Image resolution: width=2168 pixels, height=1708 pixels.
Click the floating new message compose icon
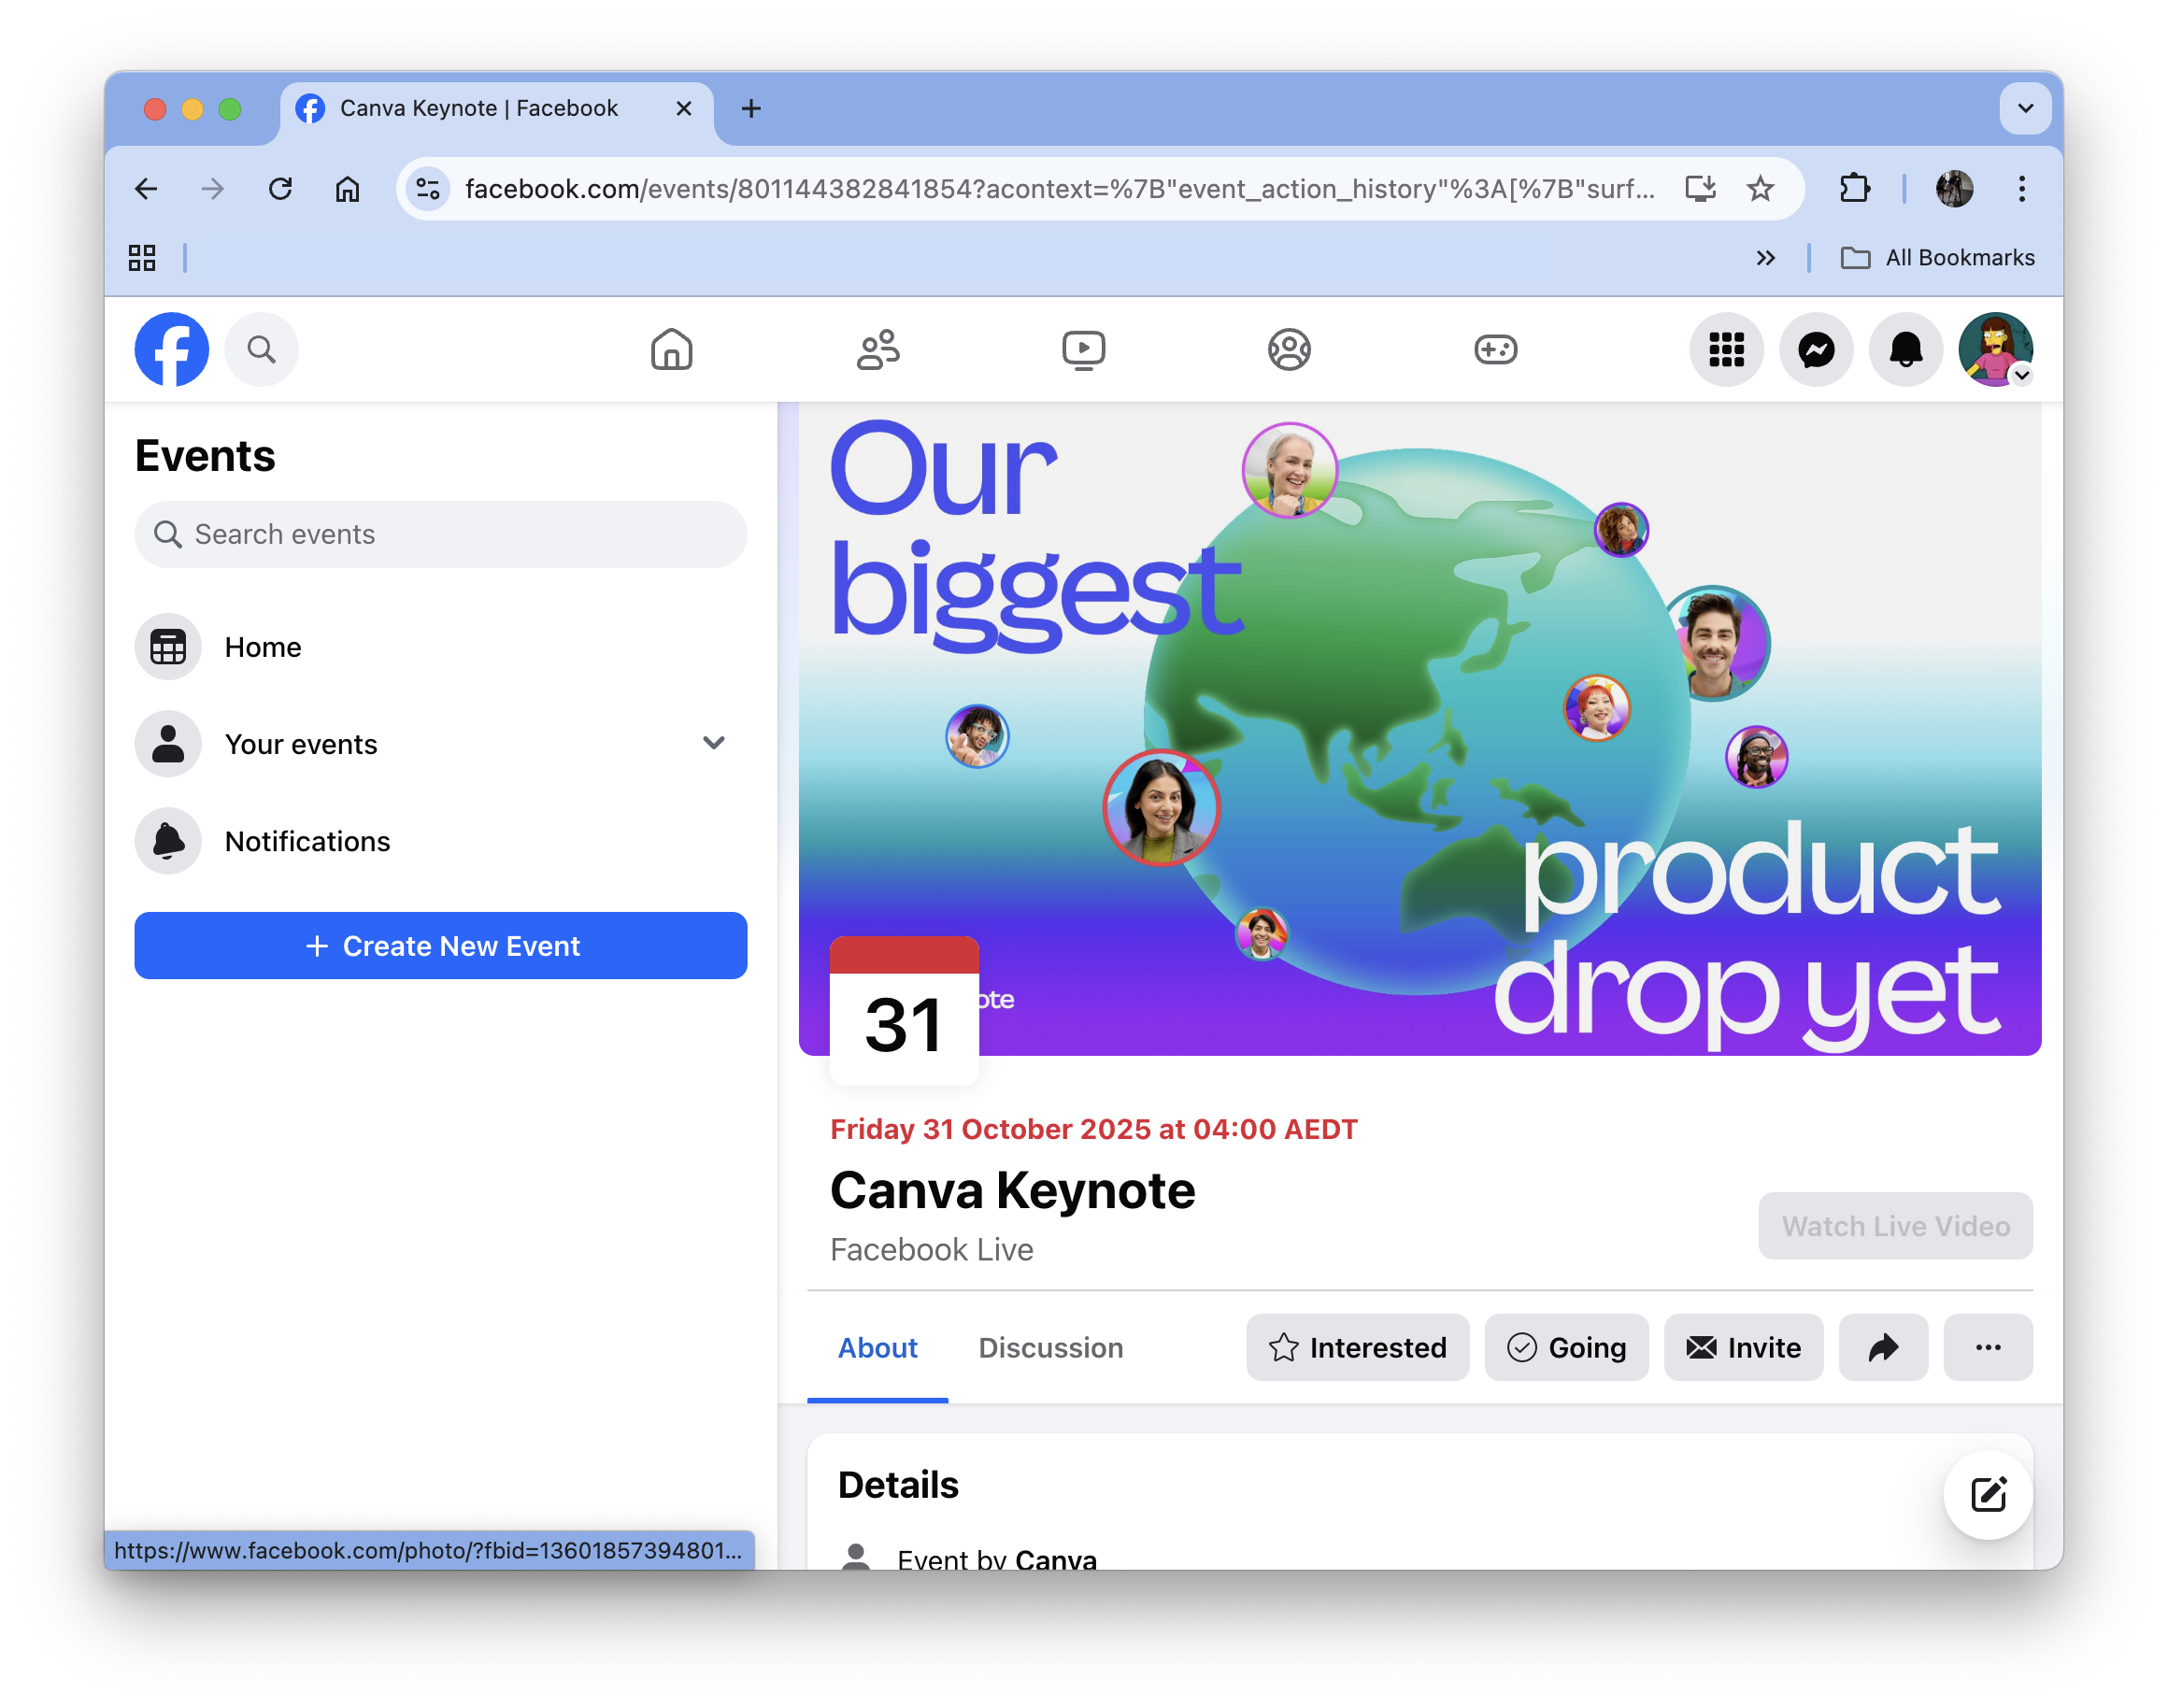coord(1988,1494)
